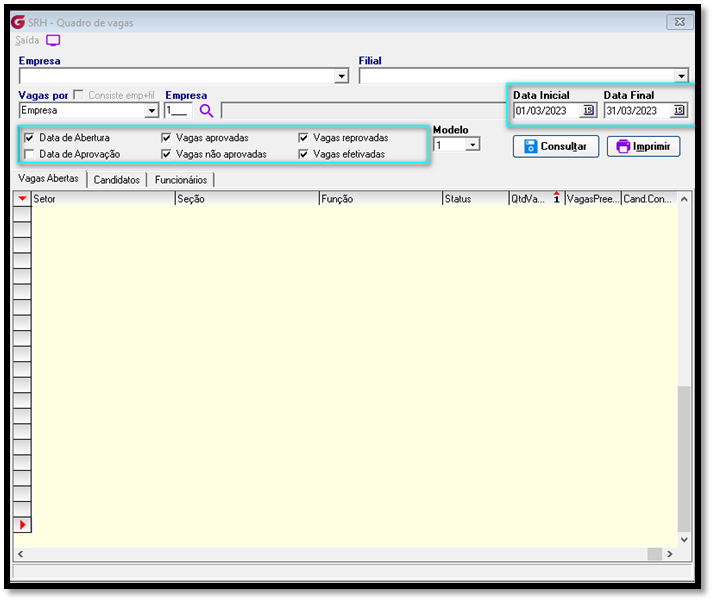Click the Cand.Con... column header
This screenshot has height=602, width=714.
click(x=649, y=199)
